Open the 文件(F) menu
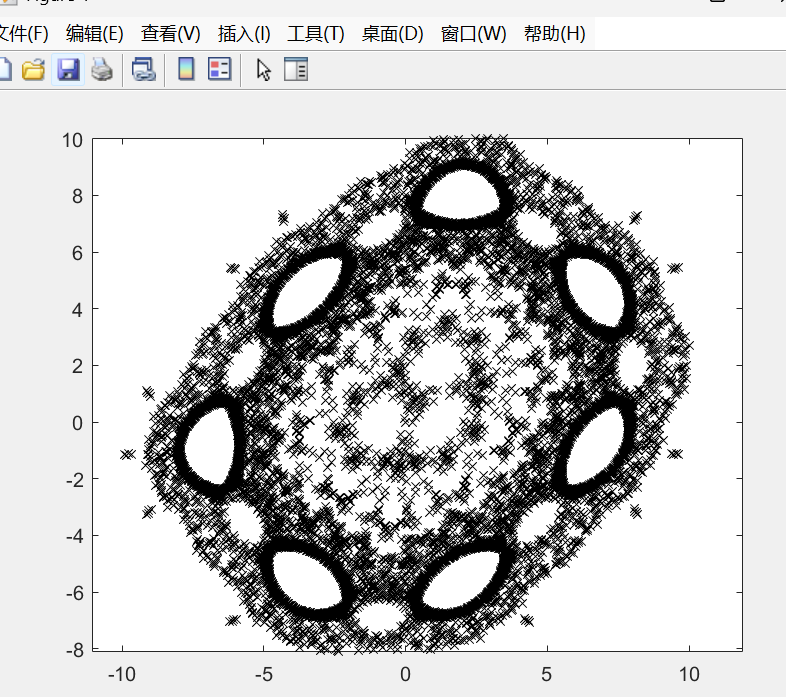Screen dimensions: 786x697 [x=22, y=33]
